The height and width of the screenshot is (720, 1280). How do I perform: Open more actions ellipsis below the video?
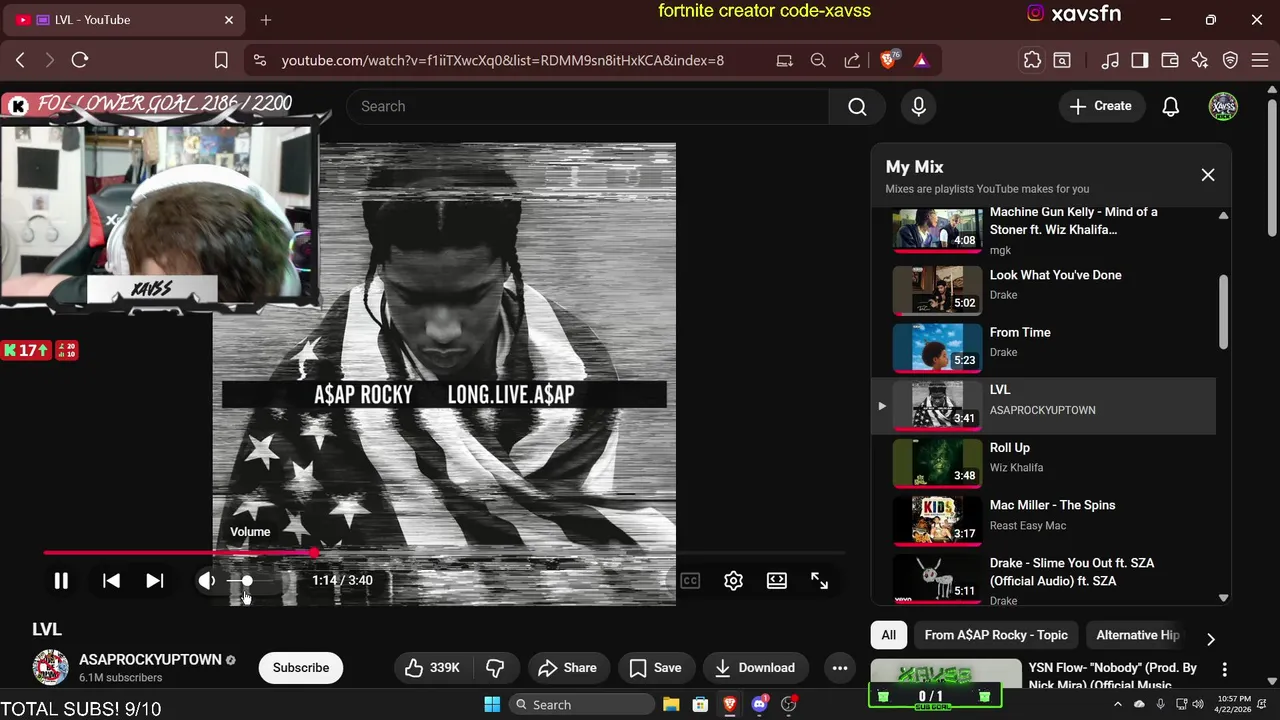pos(840,668)
